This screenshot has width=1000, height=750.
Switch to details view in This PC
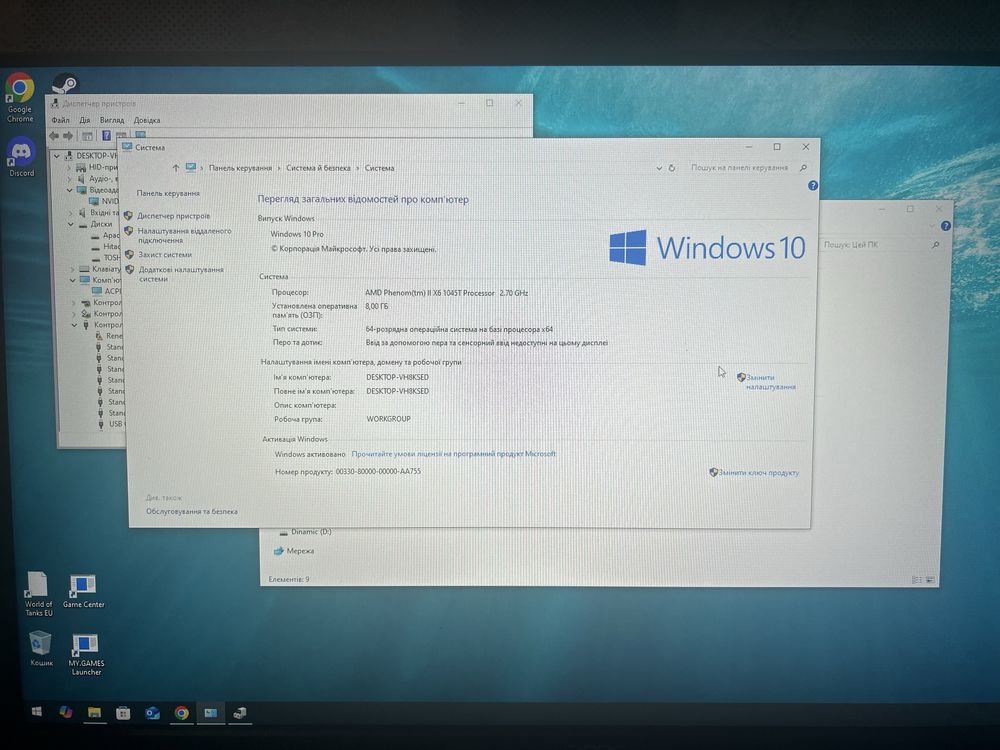point(916,580)
